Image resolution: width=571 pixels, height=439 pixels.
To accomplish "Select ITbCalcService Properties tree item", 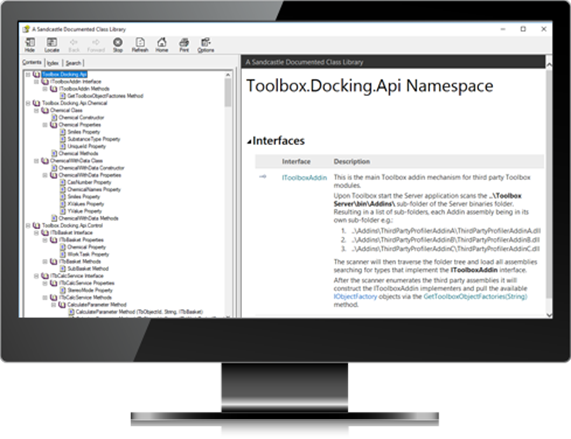I will pos(87,283).
